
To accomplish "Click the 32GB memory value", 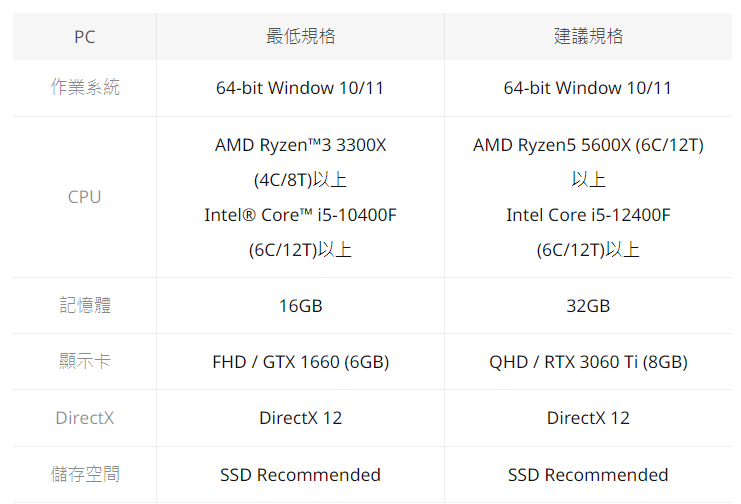I will (x=588, y=306).
